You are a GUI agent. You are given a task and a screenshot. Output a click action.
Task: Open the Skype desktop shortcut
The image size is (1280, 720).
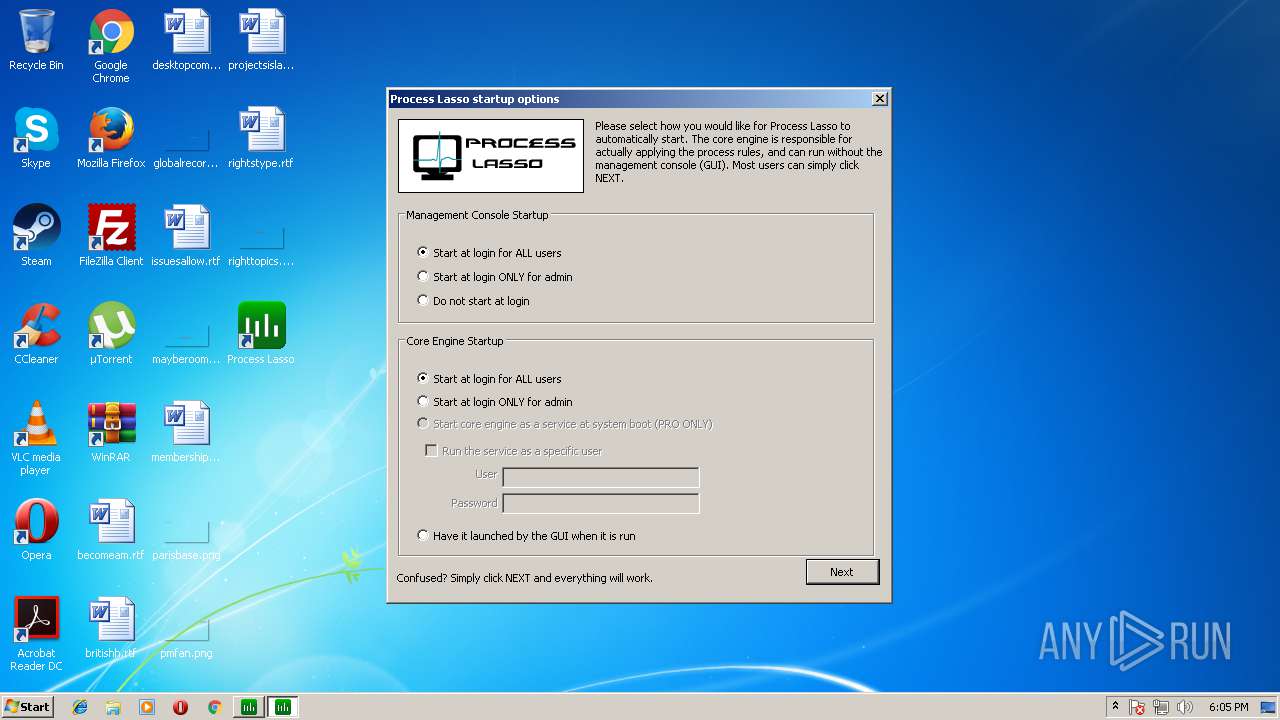pyautogui.click(x=36, y=138)
